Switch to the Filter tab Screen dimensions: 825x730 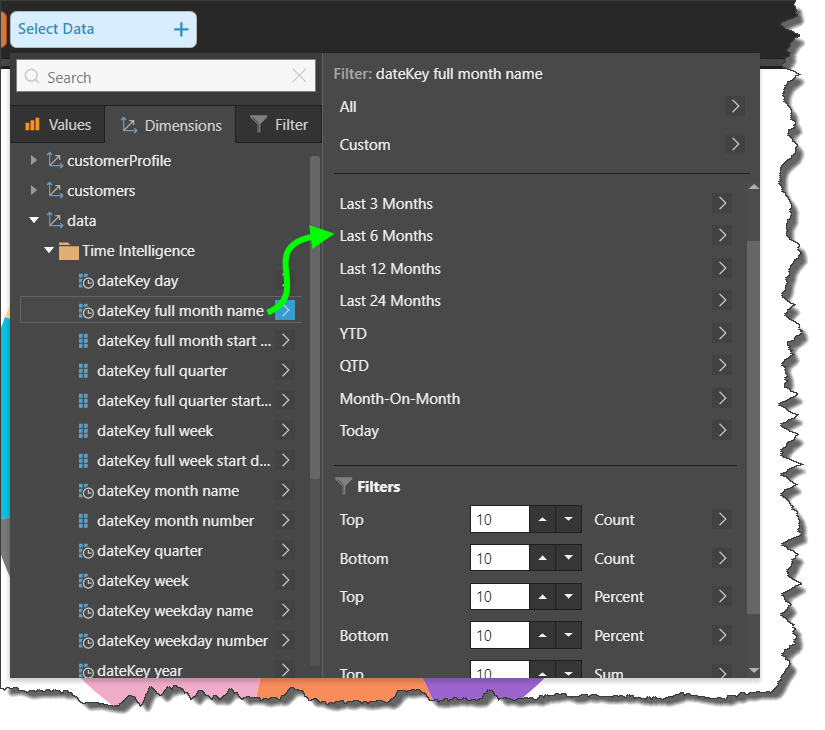coord(279,125)
